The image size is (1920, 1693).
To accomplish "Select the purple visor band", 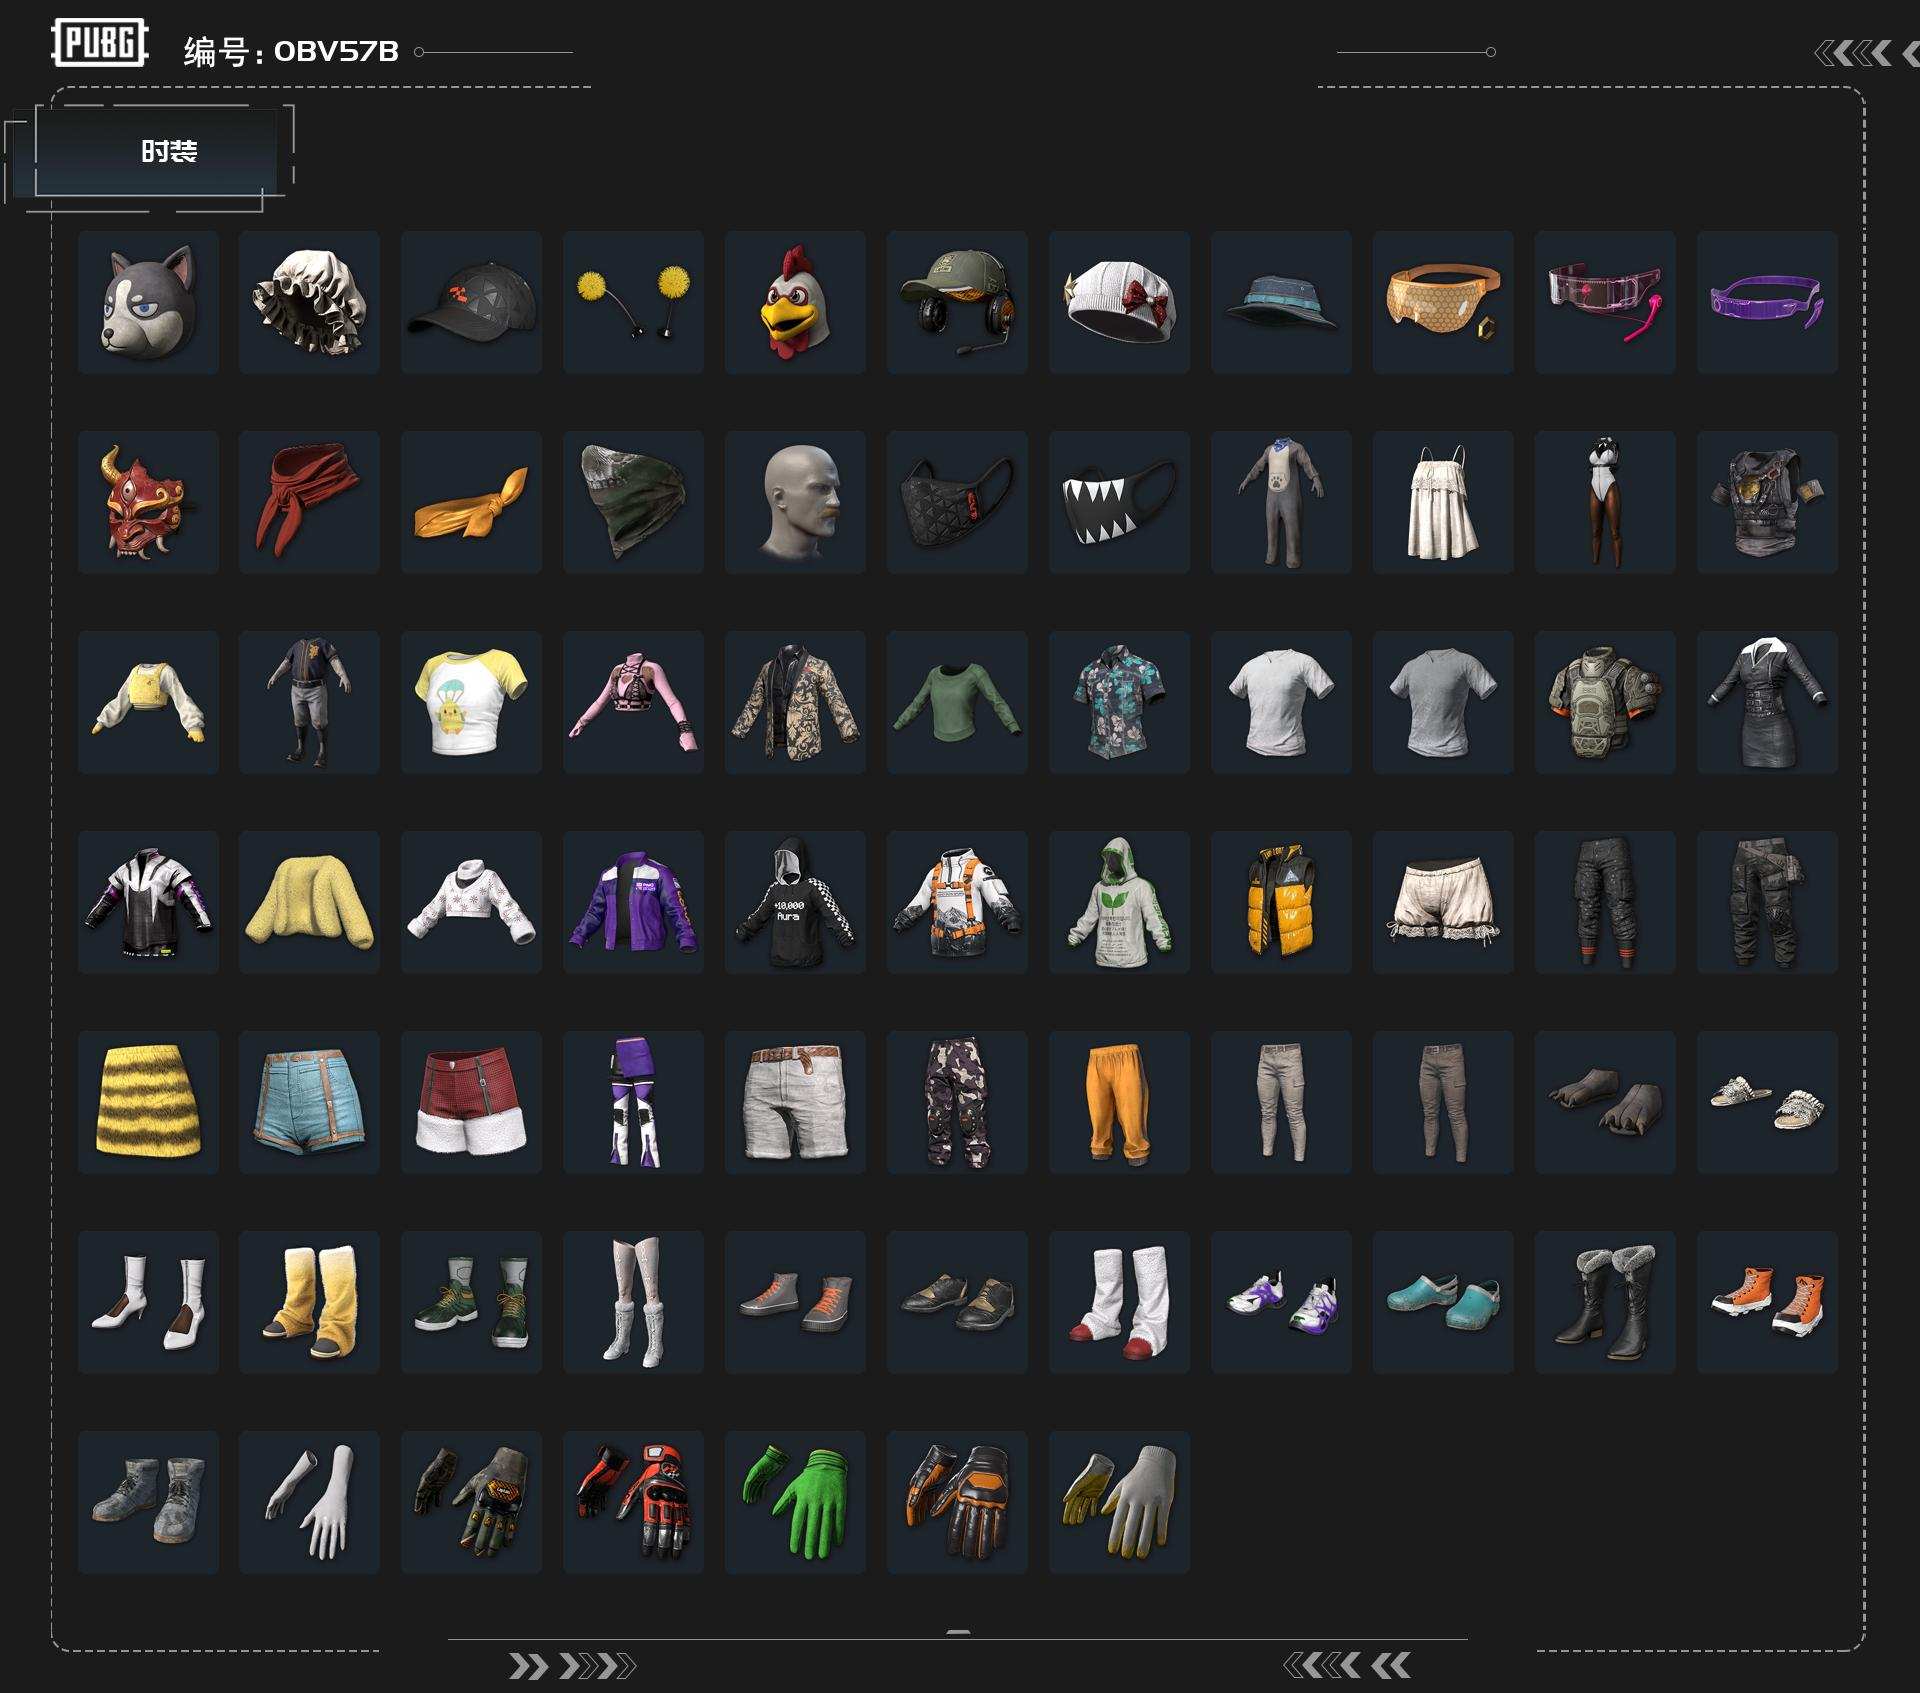I will pyautogui.click(x=1768, y=302).
